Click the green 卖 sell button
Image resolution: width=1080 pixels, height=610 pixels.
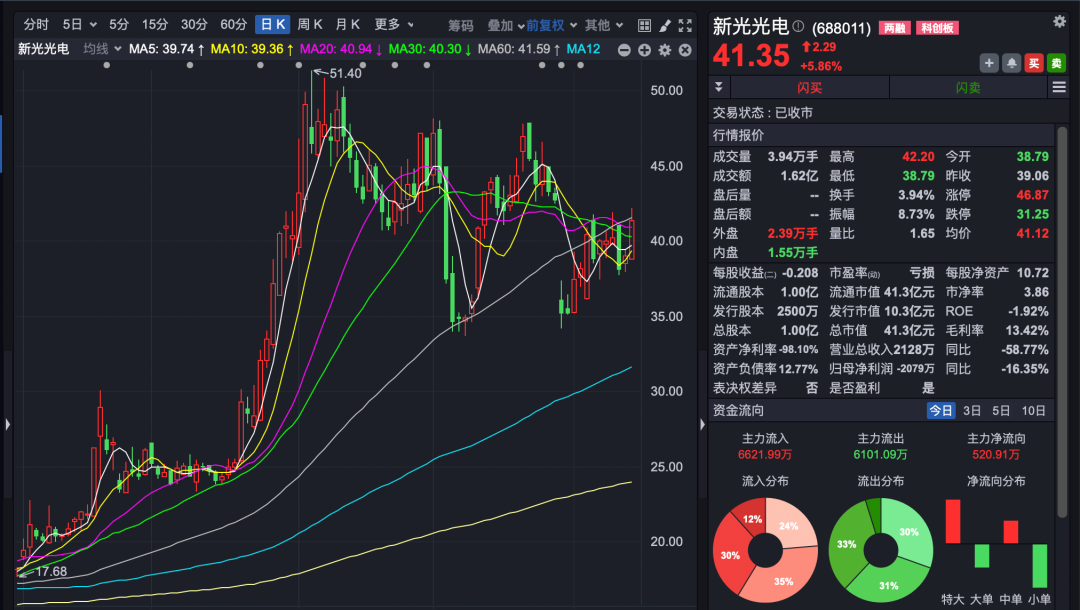(1056, 63)
